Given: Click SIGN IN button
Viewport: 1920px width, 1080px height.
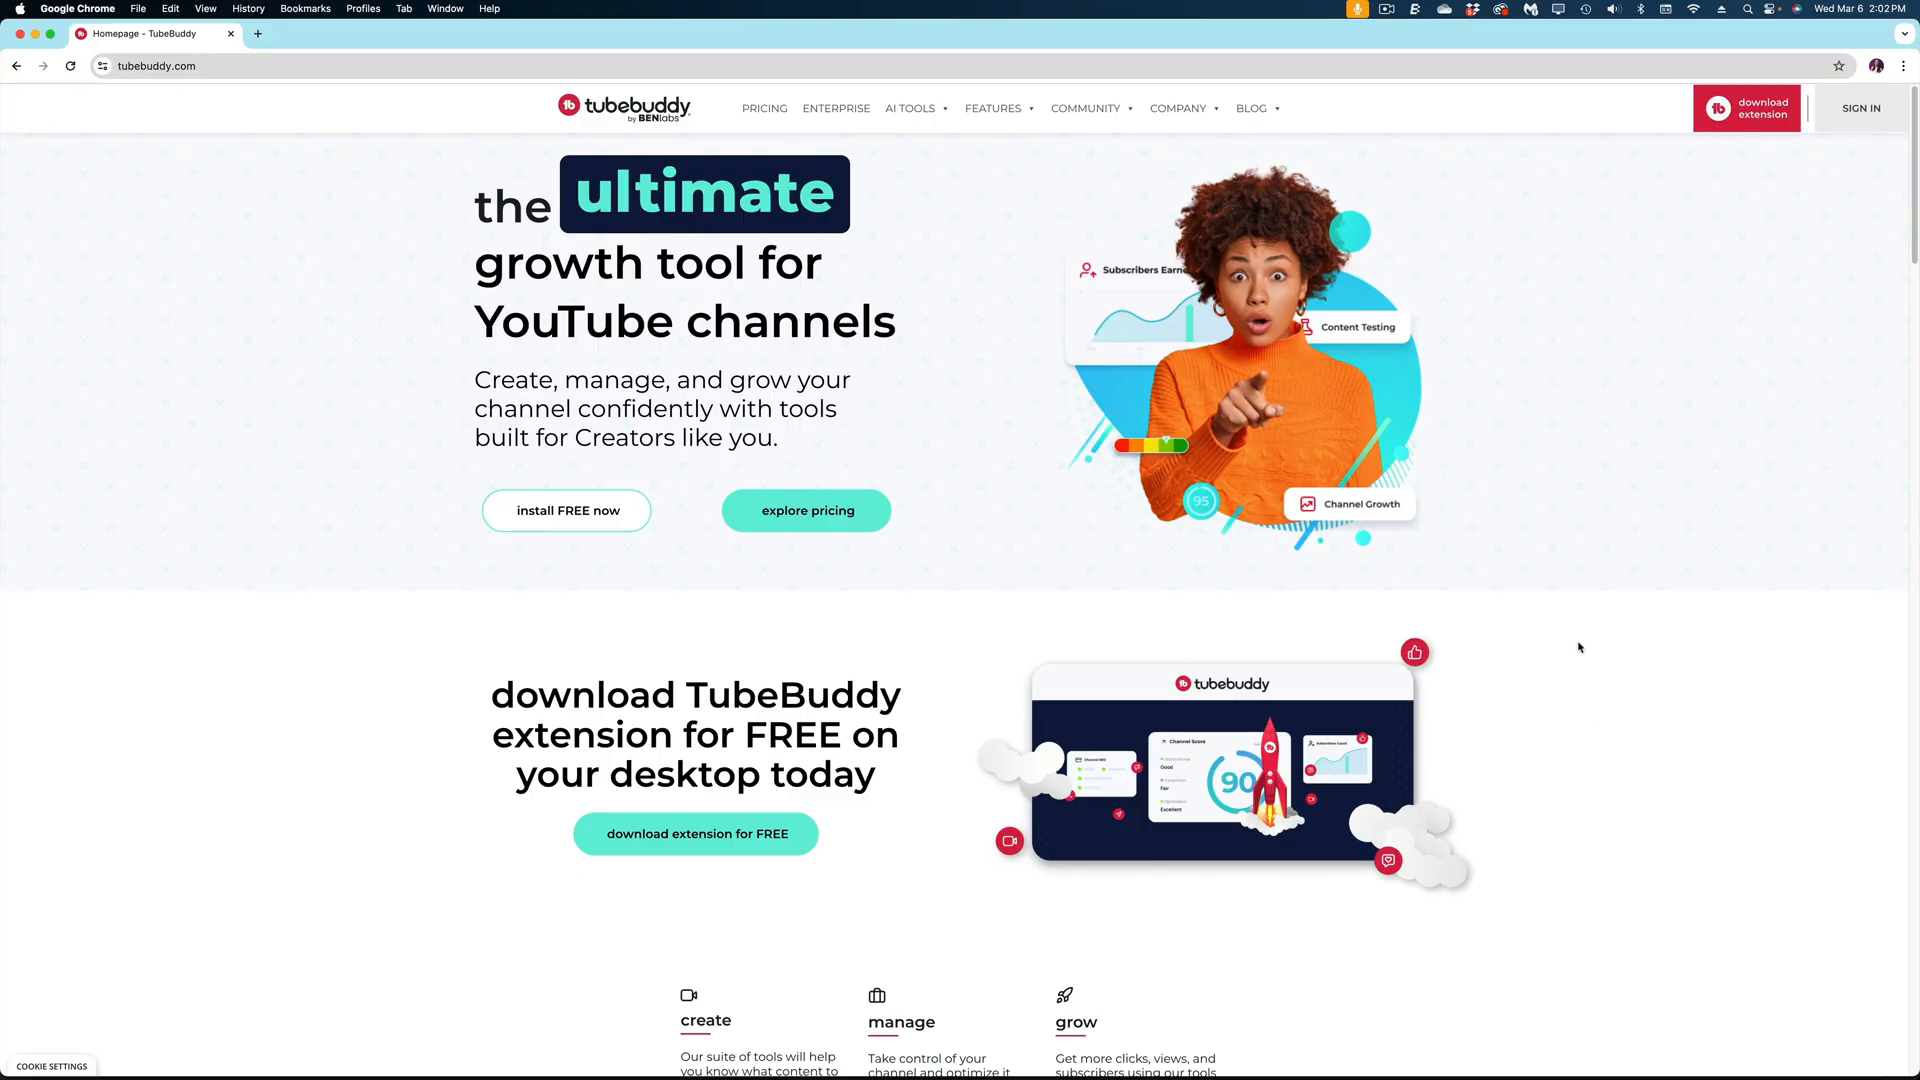Looking at the screenshot, I should tap(1862, 108).
